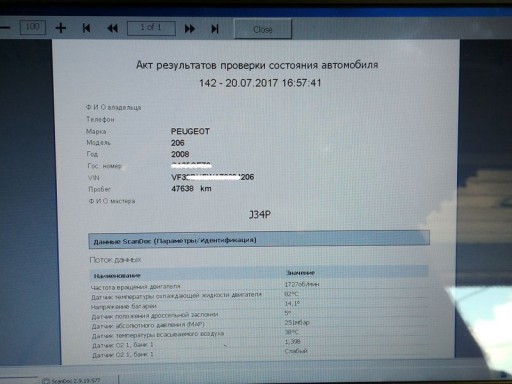Click the ScanDoc data section header bar
512x384 pixels.
(259, 240)
